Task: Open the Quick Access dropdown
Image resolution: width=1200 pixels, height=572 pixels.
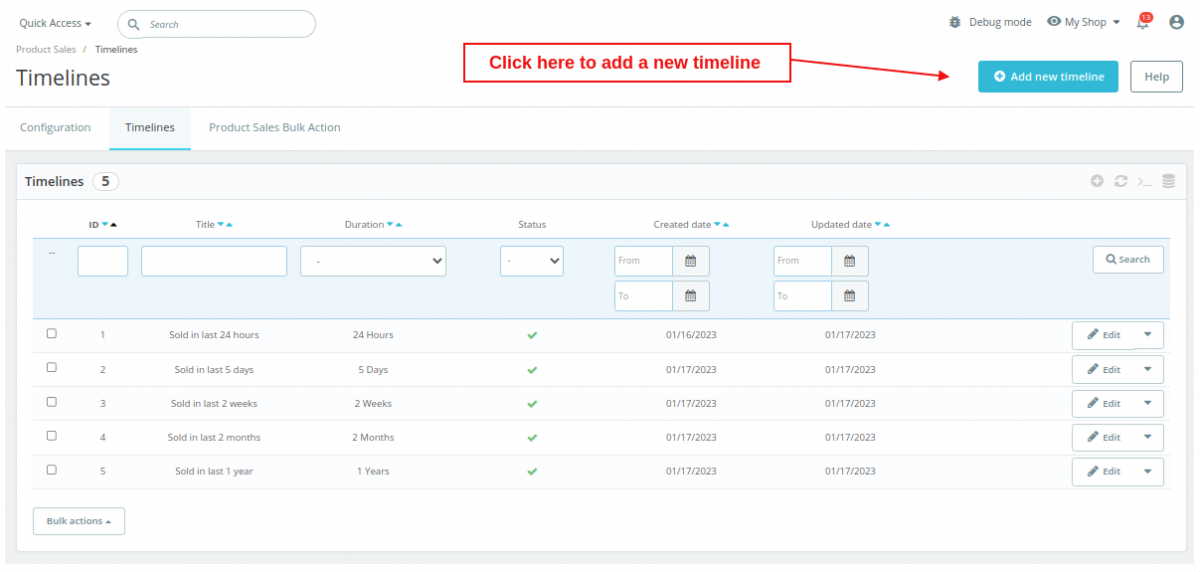Action: pyautogui.click(x=55, y=23)
